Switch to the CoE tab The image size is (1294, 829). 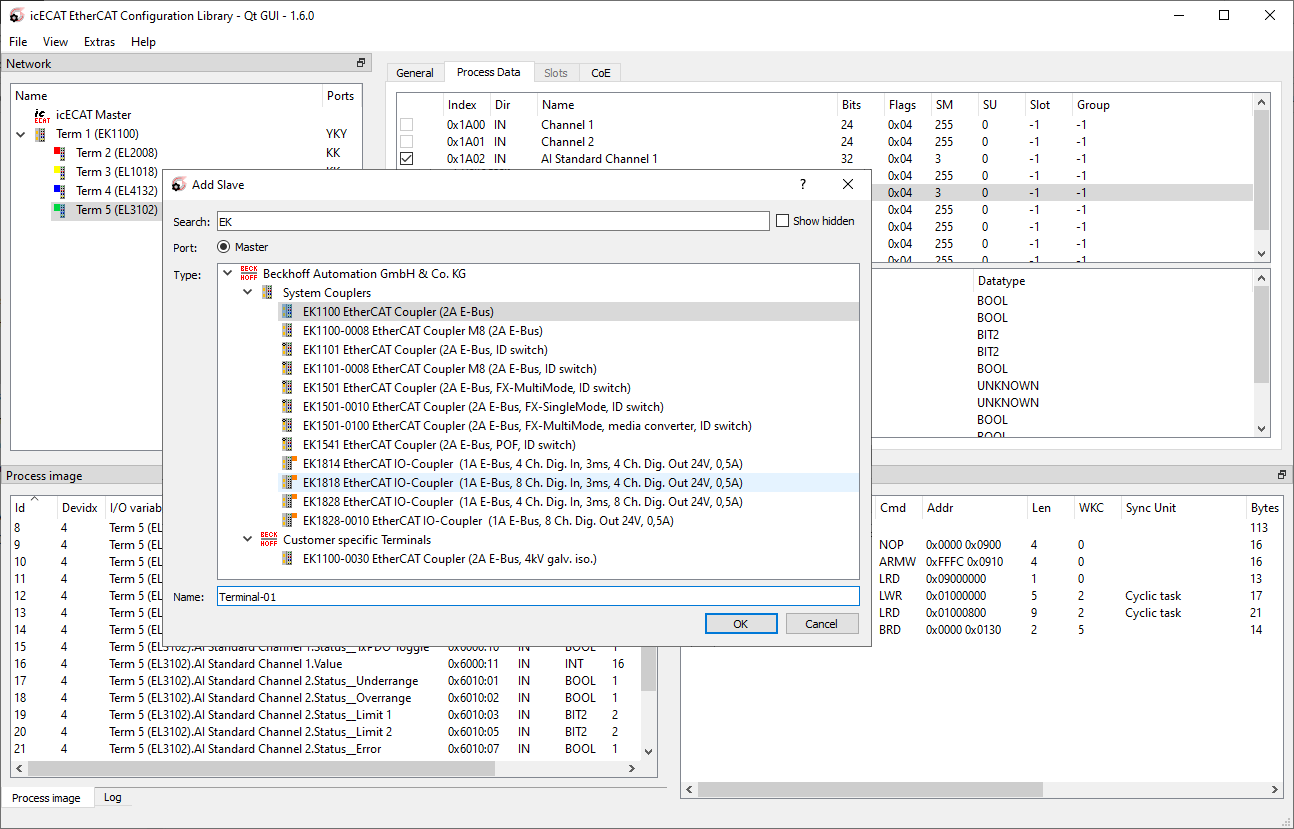tap(601, 73)
